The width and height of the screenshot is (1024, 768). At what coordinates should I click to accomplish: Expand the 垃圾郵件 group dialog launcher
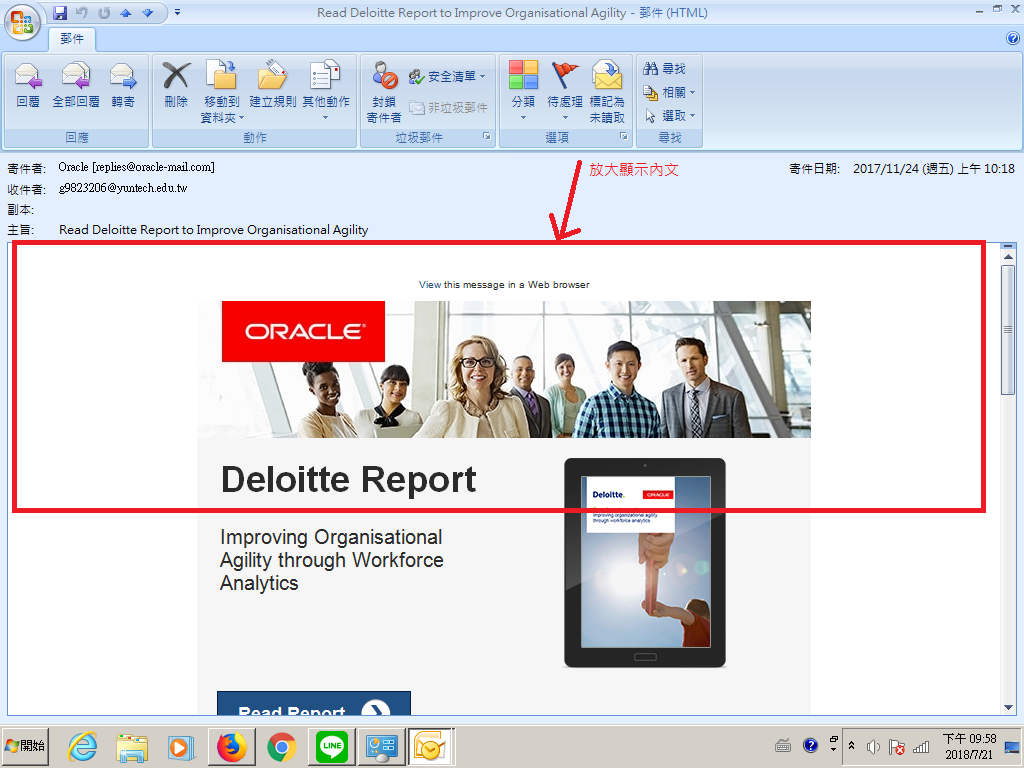pos(487,136)
